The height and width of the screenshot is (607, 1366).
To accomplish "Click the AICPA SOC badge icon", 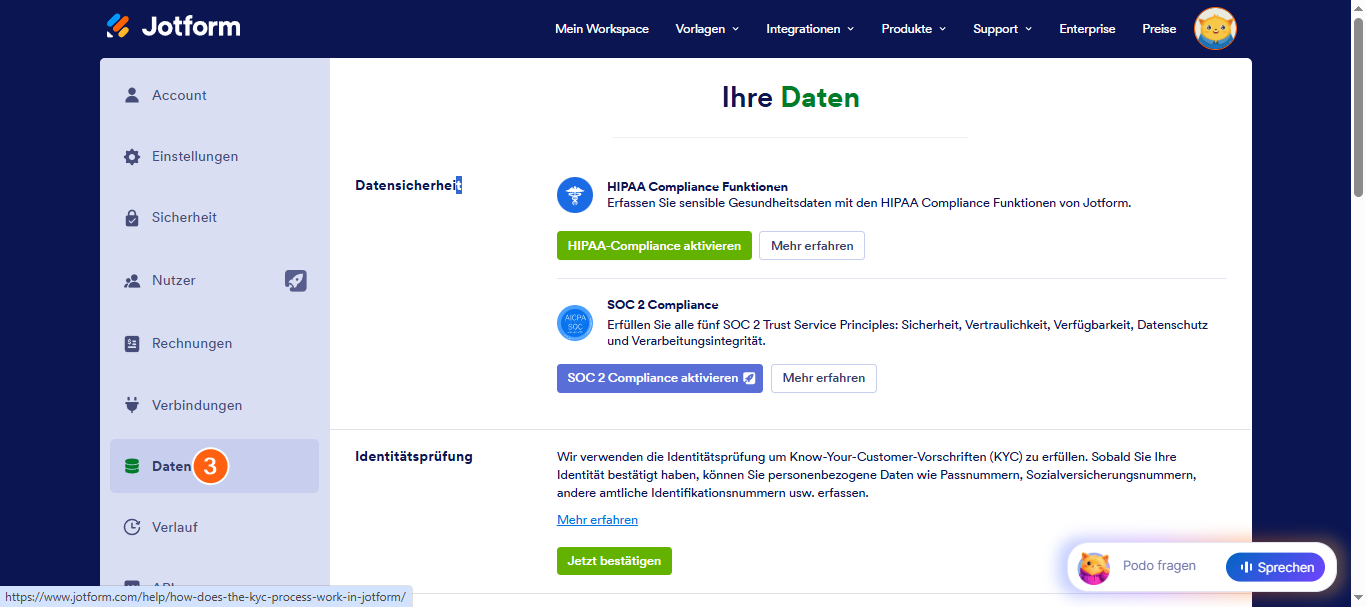I will (575, 323).
